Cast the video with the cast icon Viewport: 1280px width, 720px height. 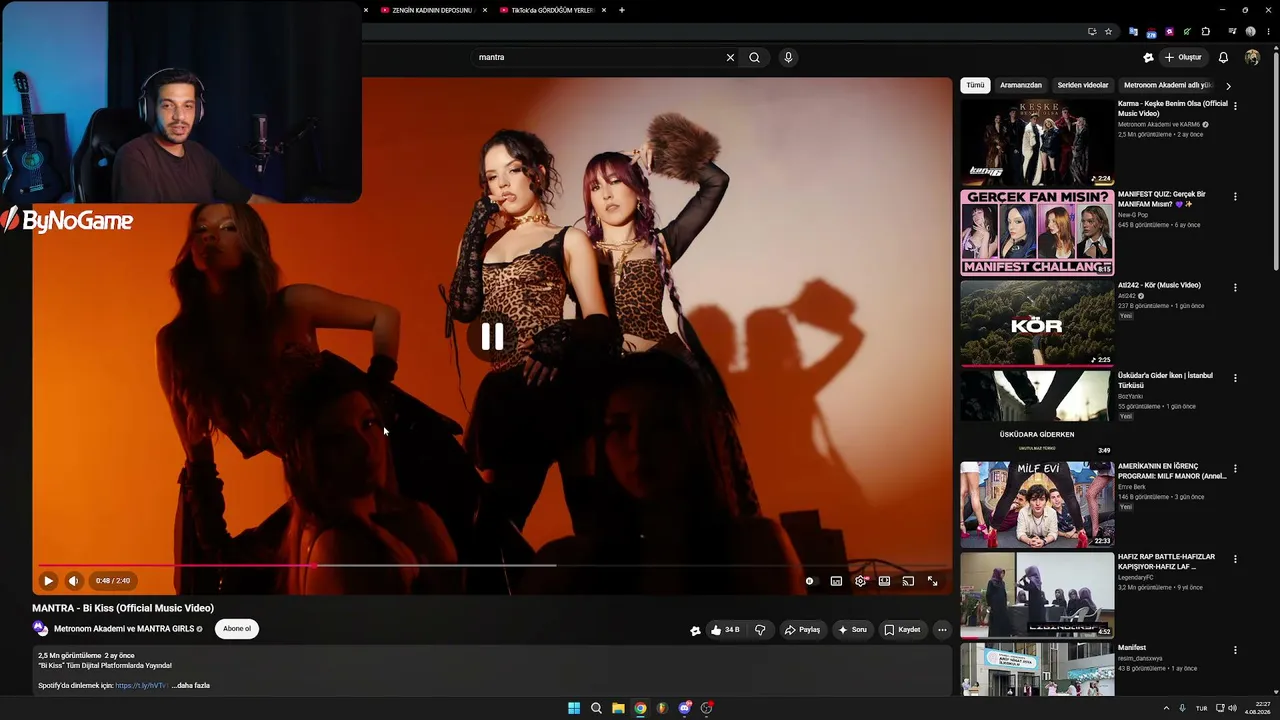coord(908,581)
